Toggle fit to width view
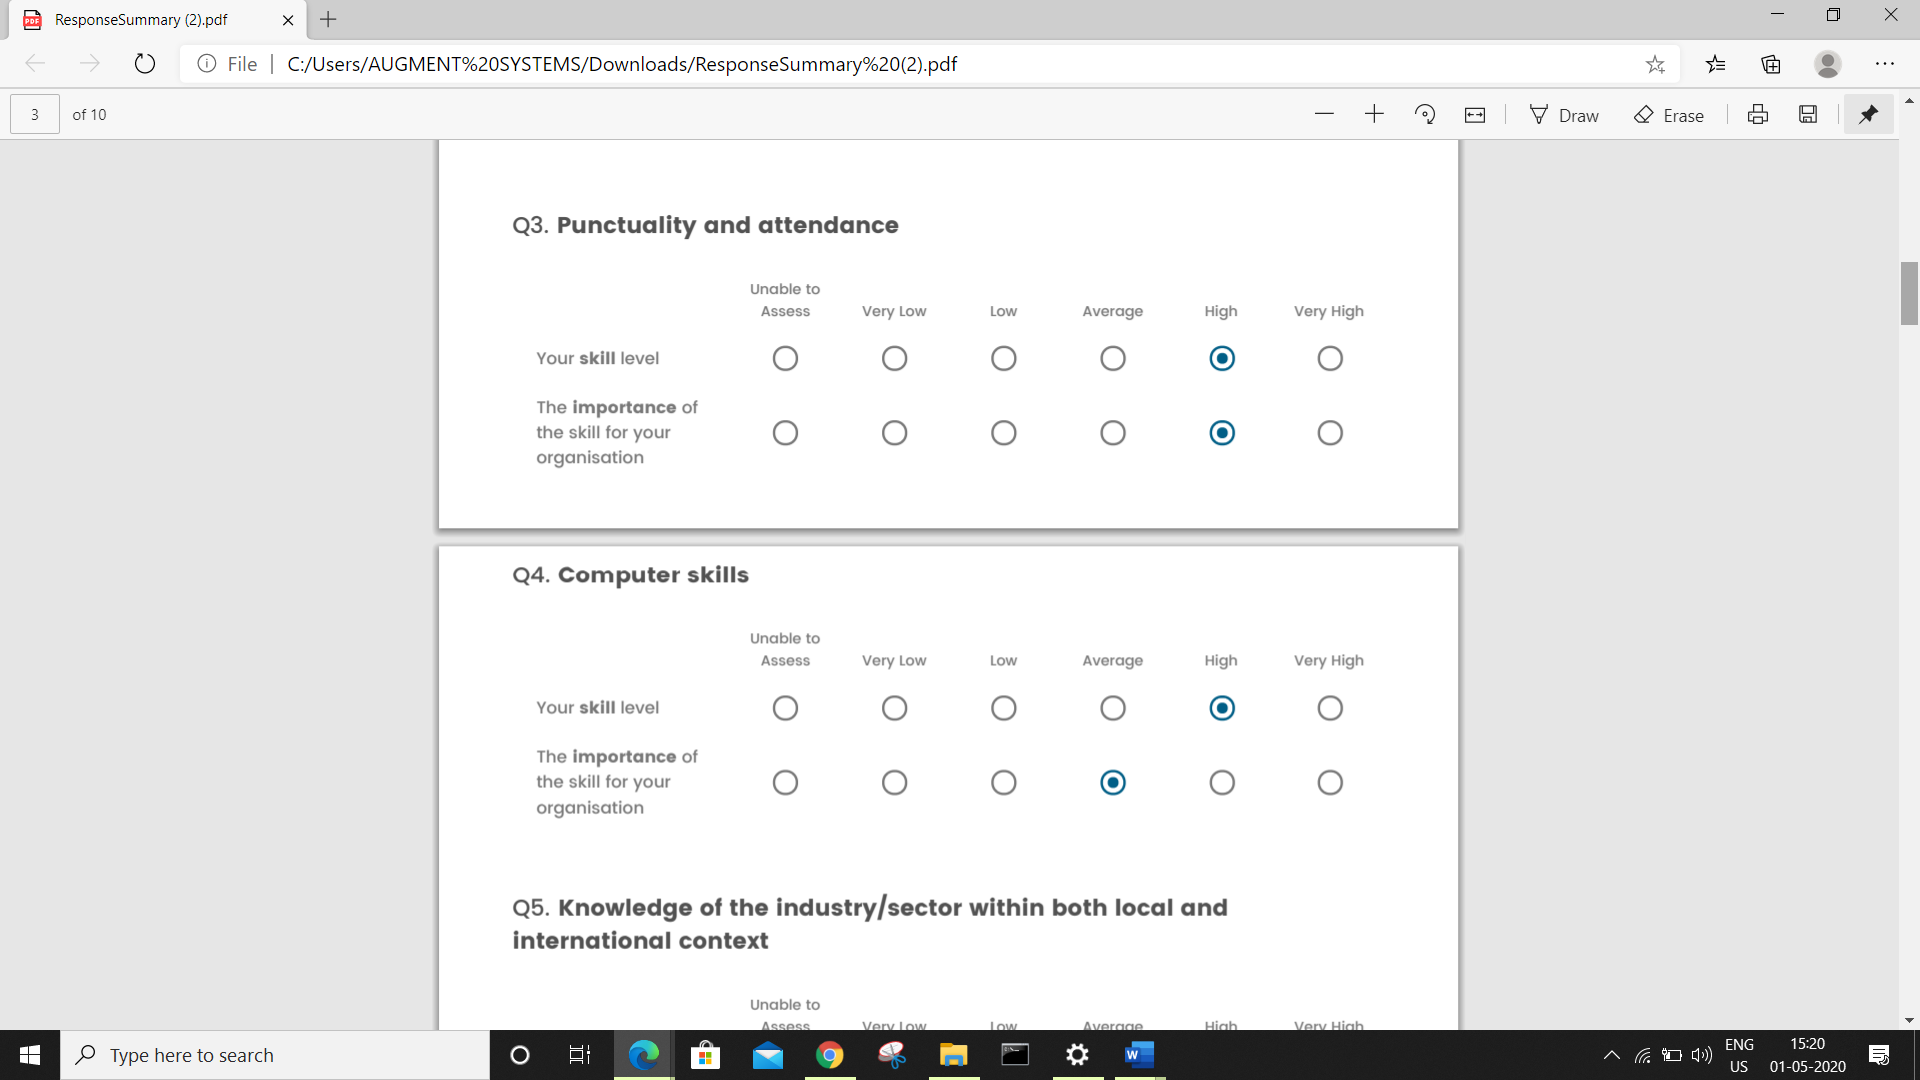The height and width of the screenshot is (1080, 1920). tap(1475, 115)
